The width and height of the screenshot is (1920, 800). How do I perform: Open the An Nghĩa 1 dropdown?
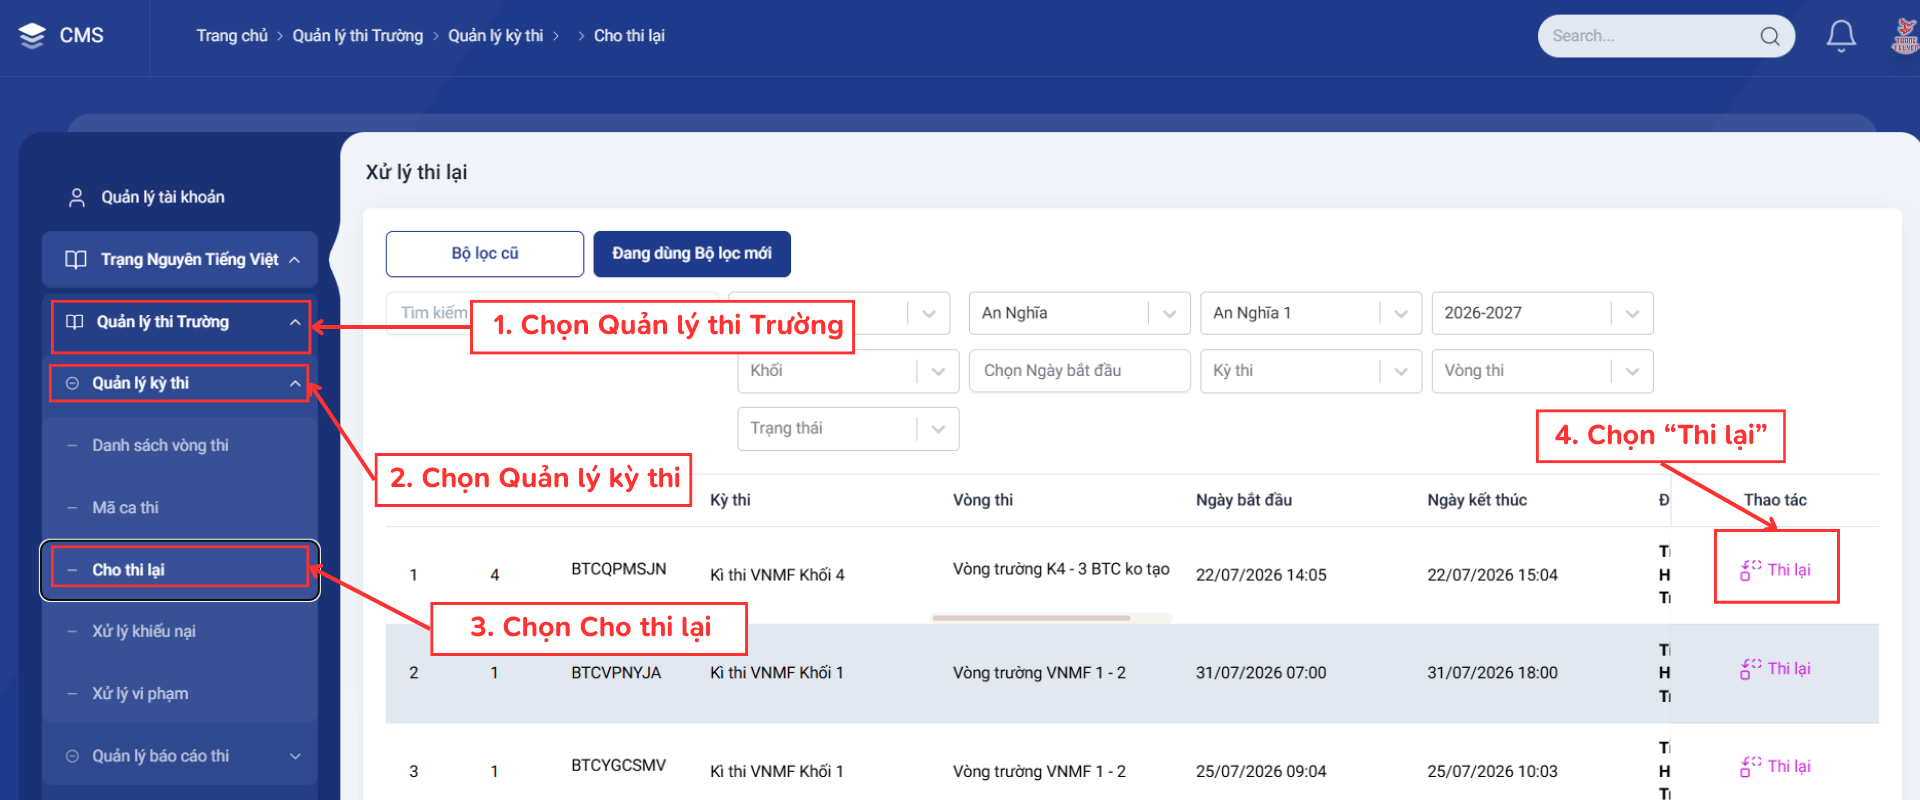(x=1311, y=313)
